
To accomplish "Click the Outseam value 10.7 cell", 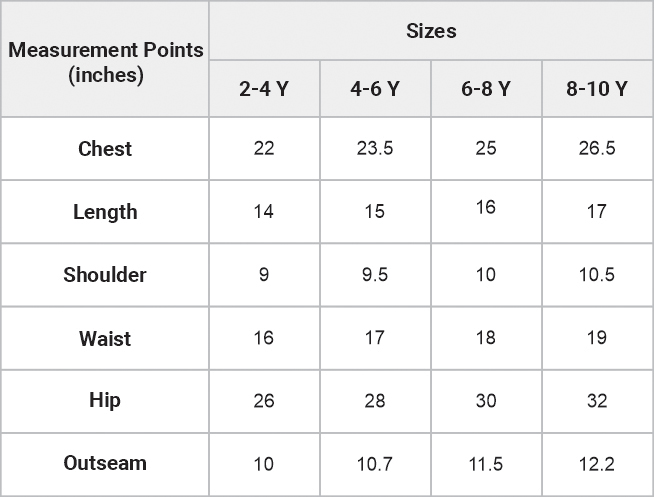I will (x=375, y=464).
